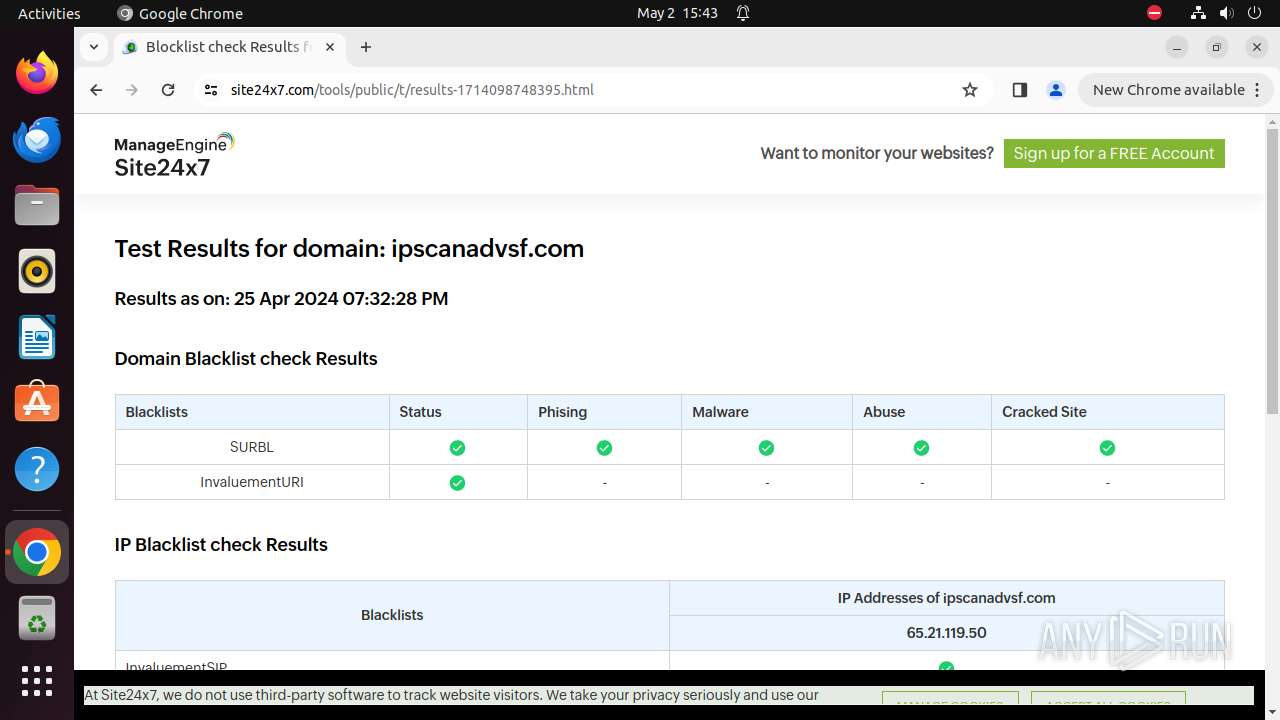Open the Chrome three-dot menu
This screenshot has width=1280, height=720.
1257,90
